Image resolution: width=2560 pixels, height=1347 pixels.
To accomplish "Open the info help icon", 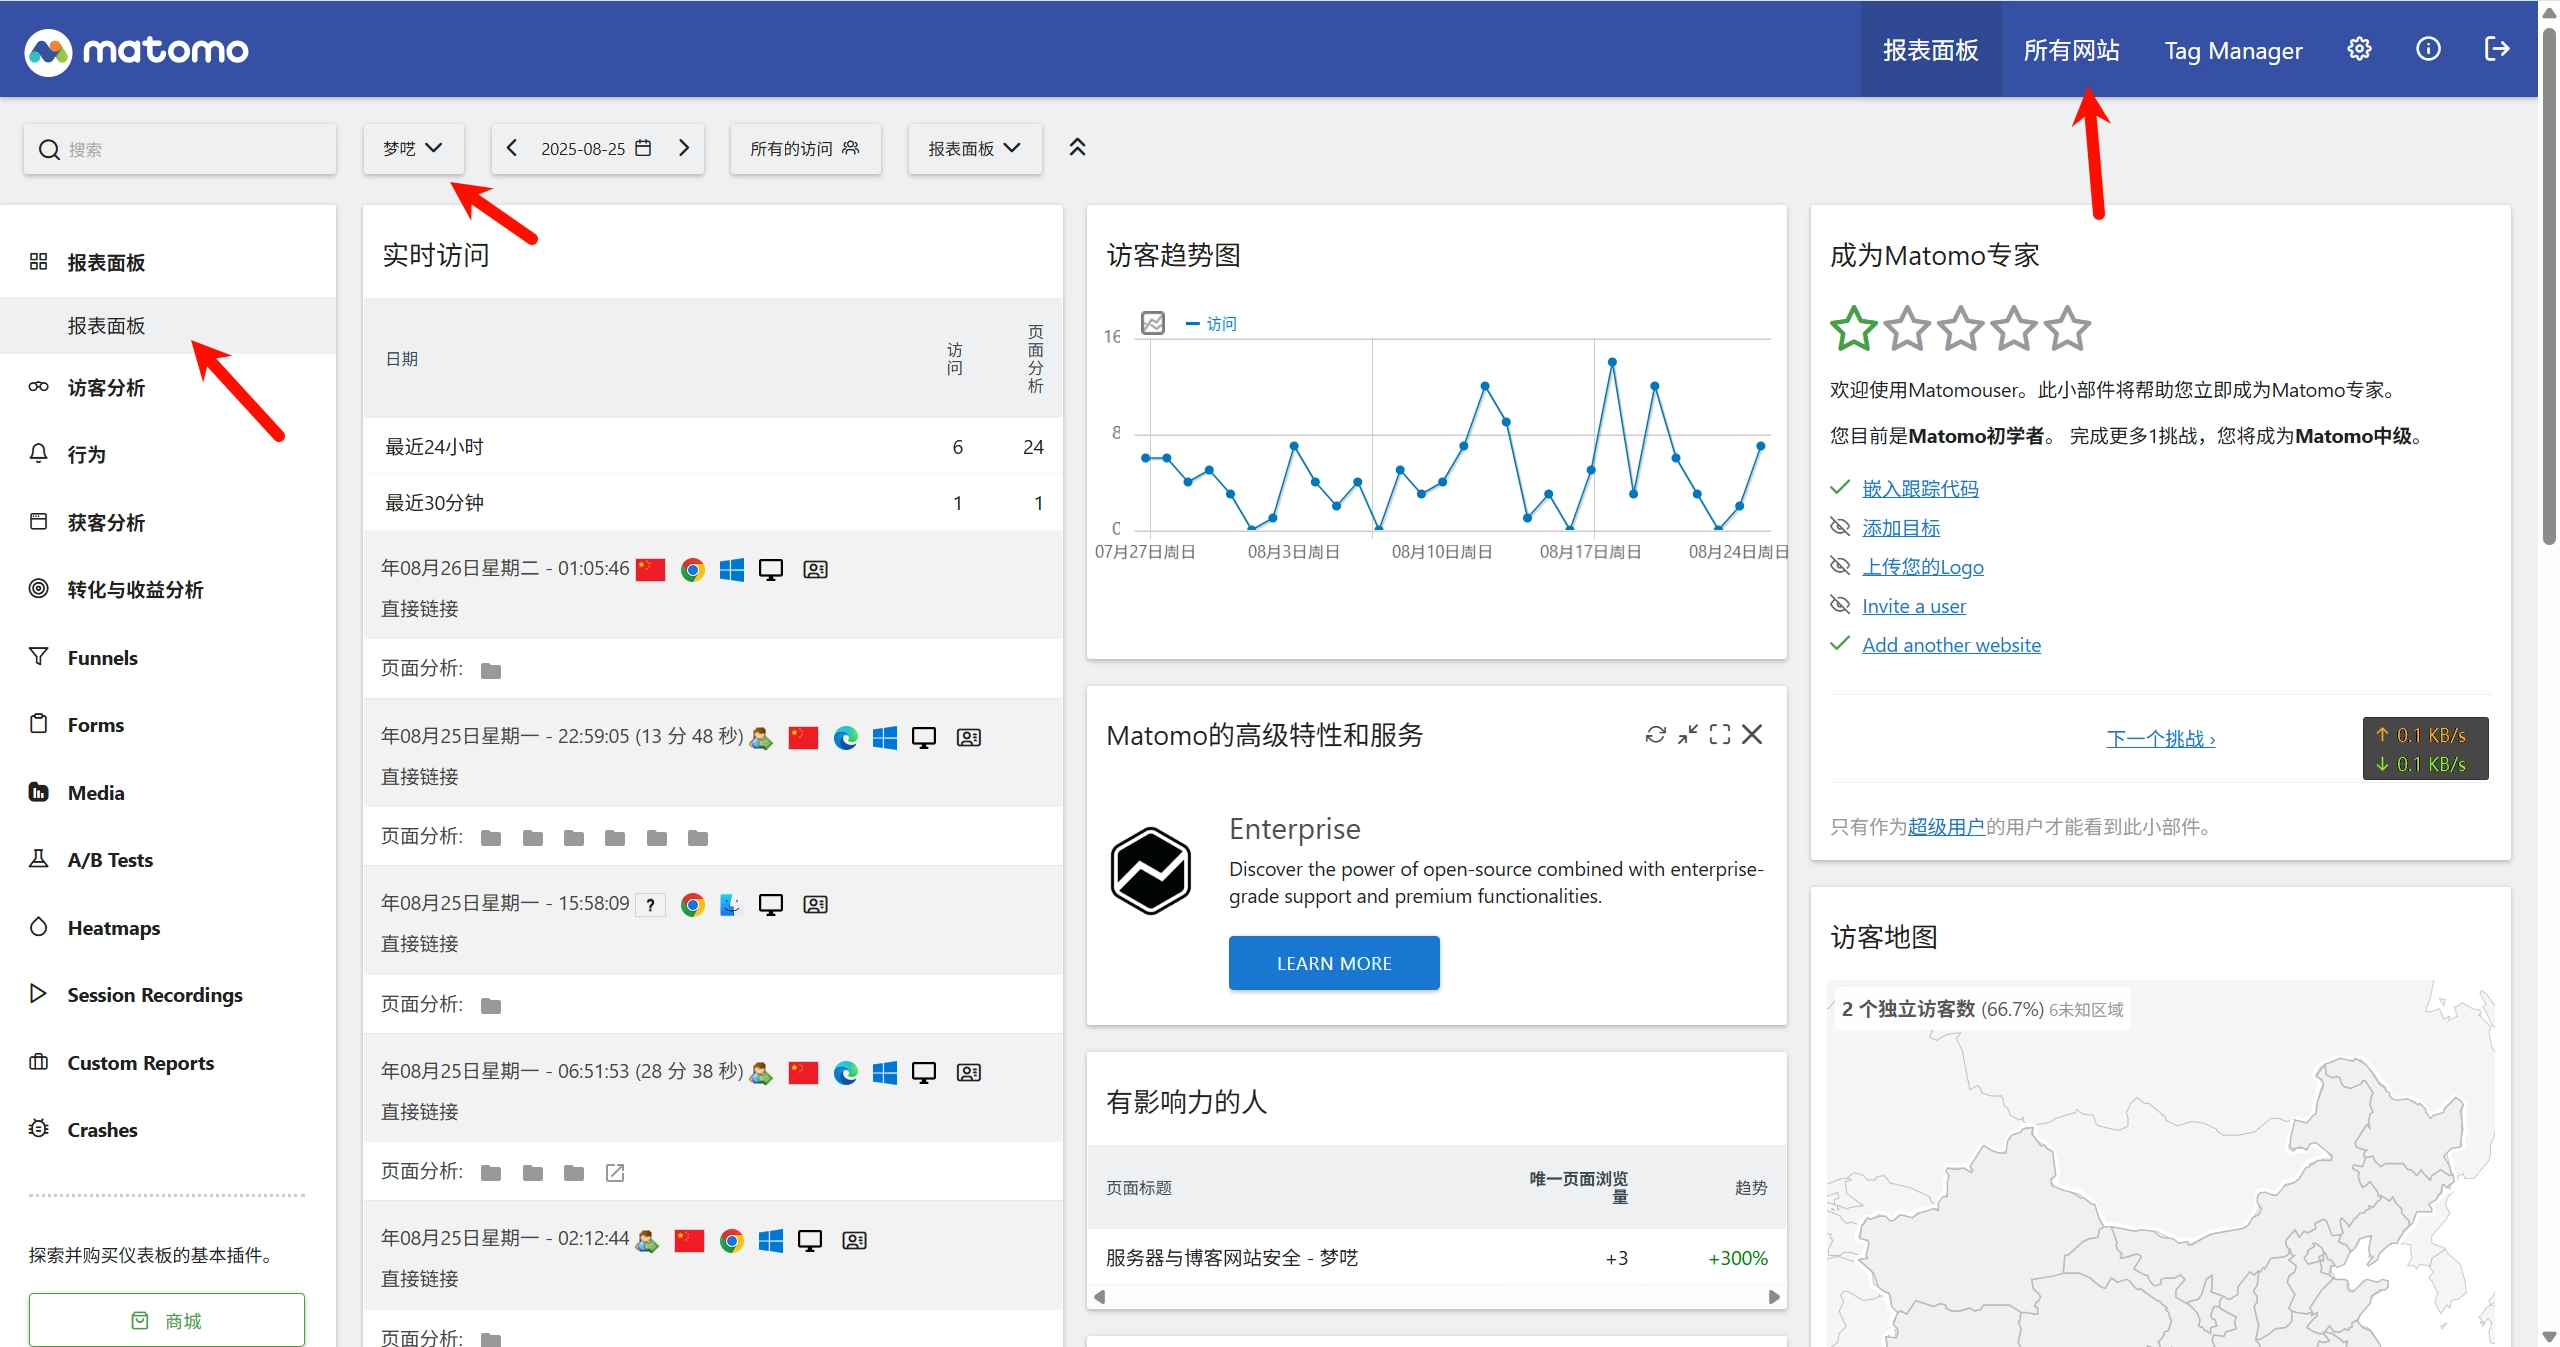I will tap(2428, 49).
